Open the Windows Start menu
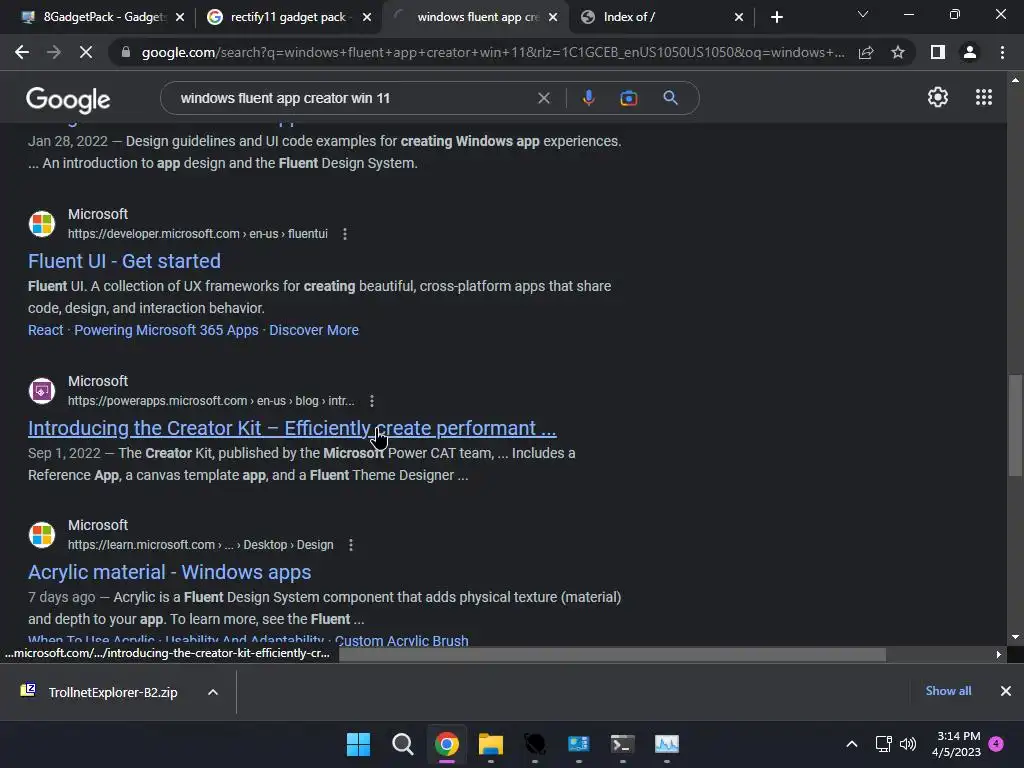Viewport: 1024px width, 768px height. point(358,744)
